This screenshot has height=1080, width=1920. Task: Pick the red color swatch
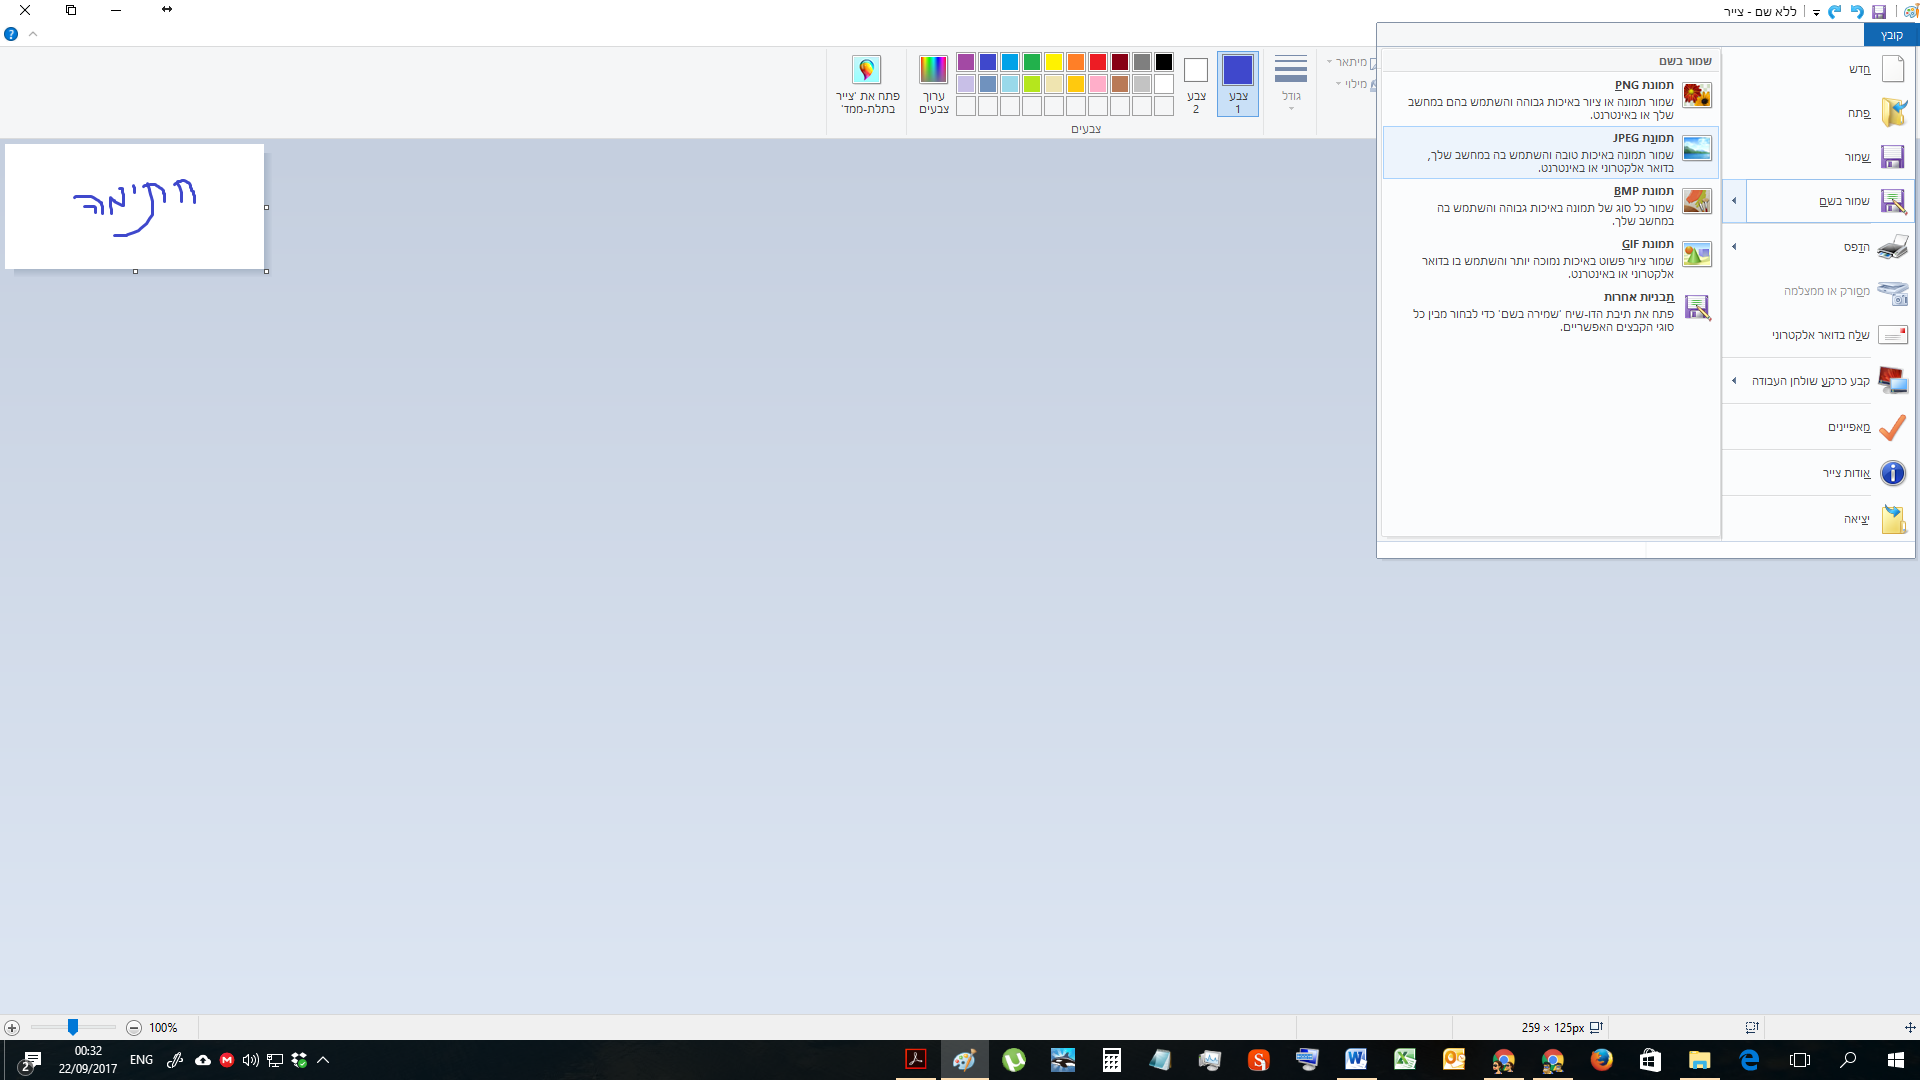point(1098,62)
